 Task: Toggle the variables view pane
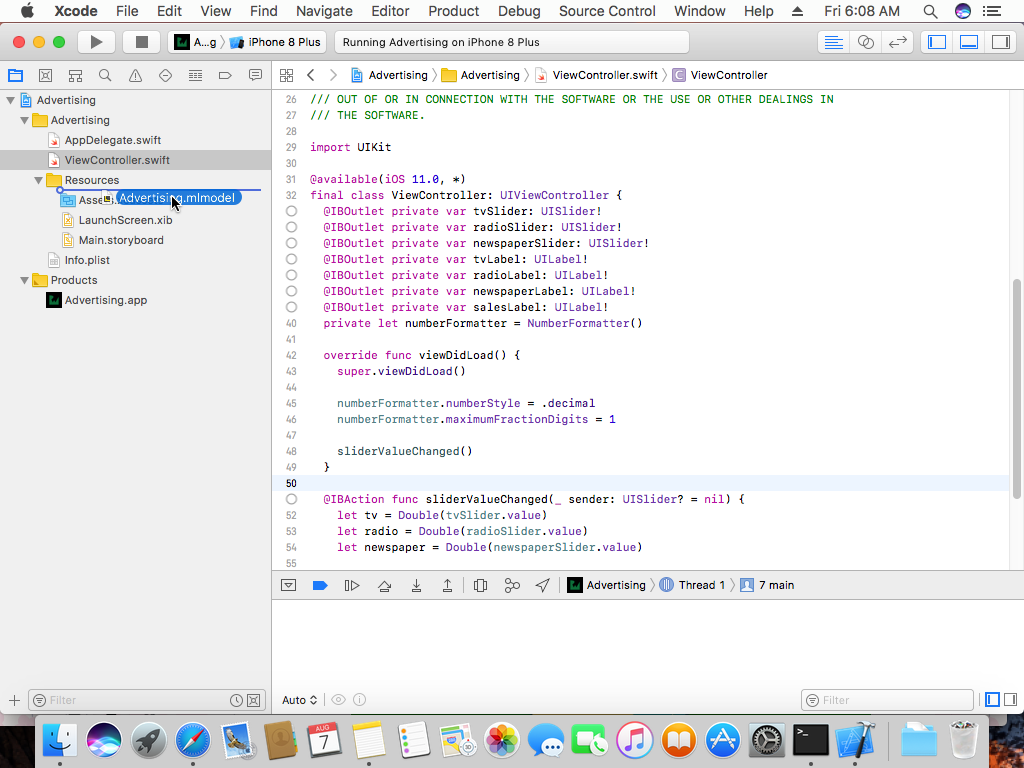point(993,700)
